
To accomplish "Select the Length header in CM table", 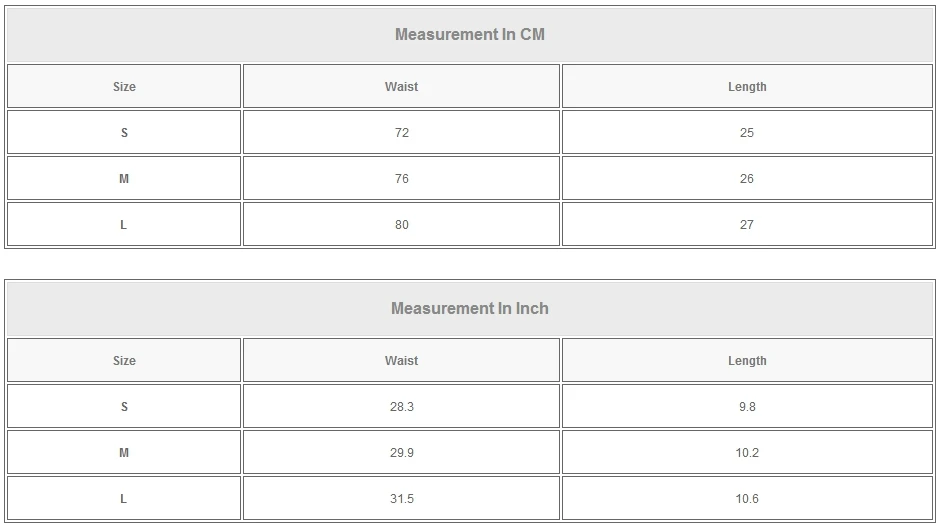I will pyautogui.click(x=747, y=87).
